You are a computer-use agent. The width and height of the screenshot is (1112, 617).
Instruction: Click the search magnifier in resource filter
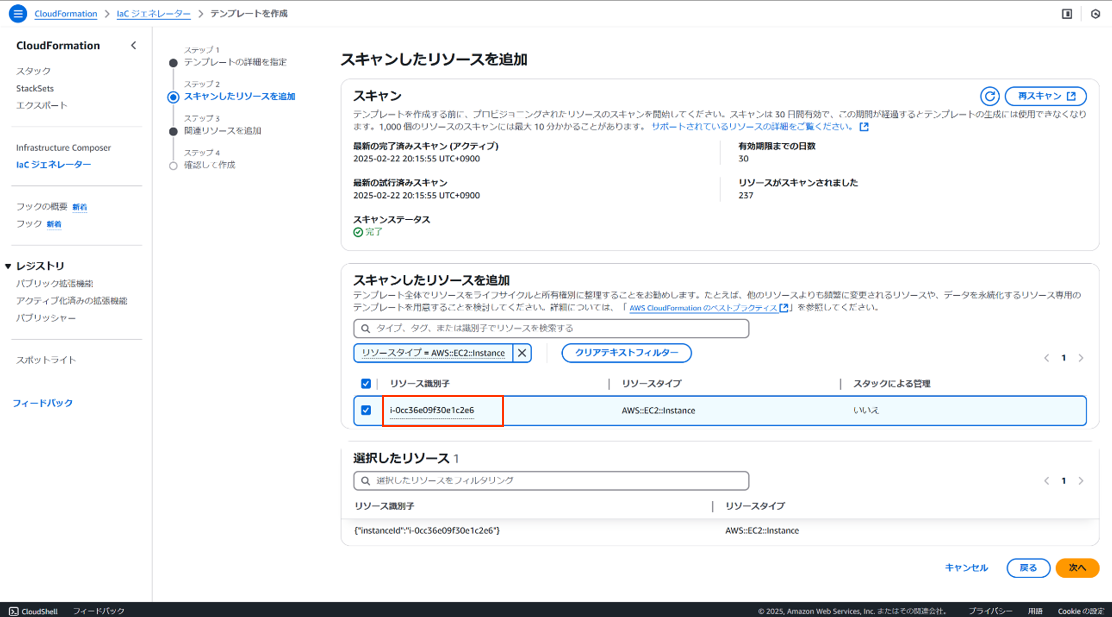(x=367, y=330)
